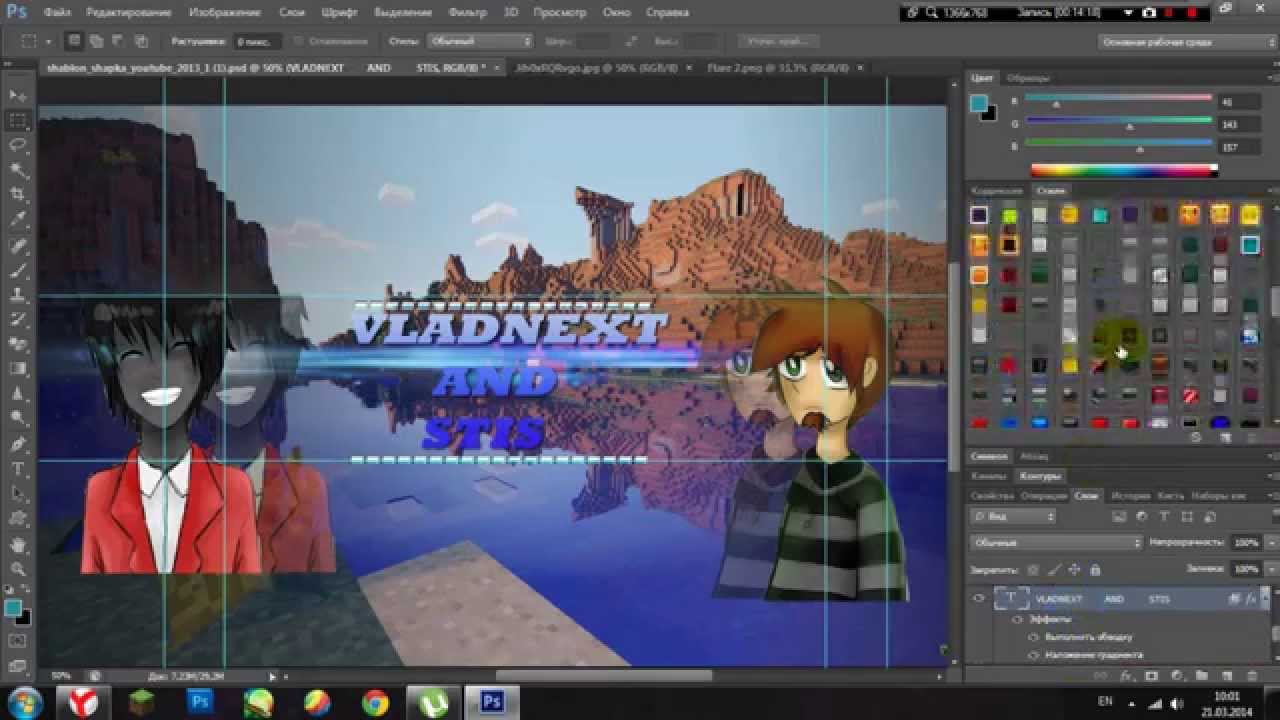Switch to the История tab
This screenshot has width=1280, height=720.
coord(1131,496)
